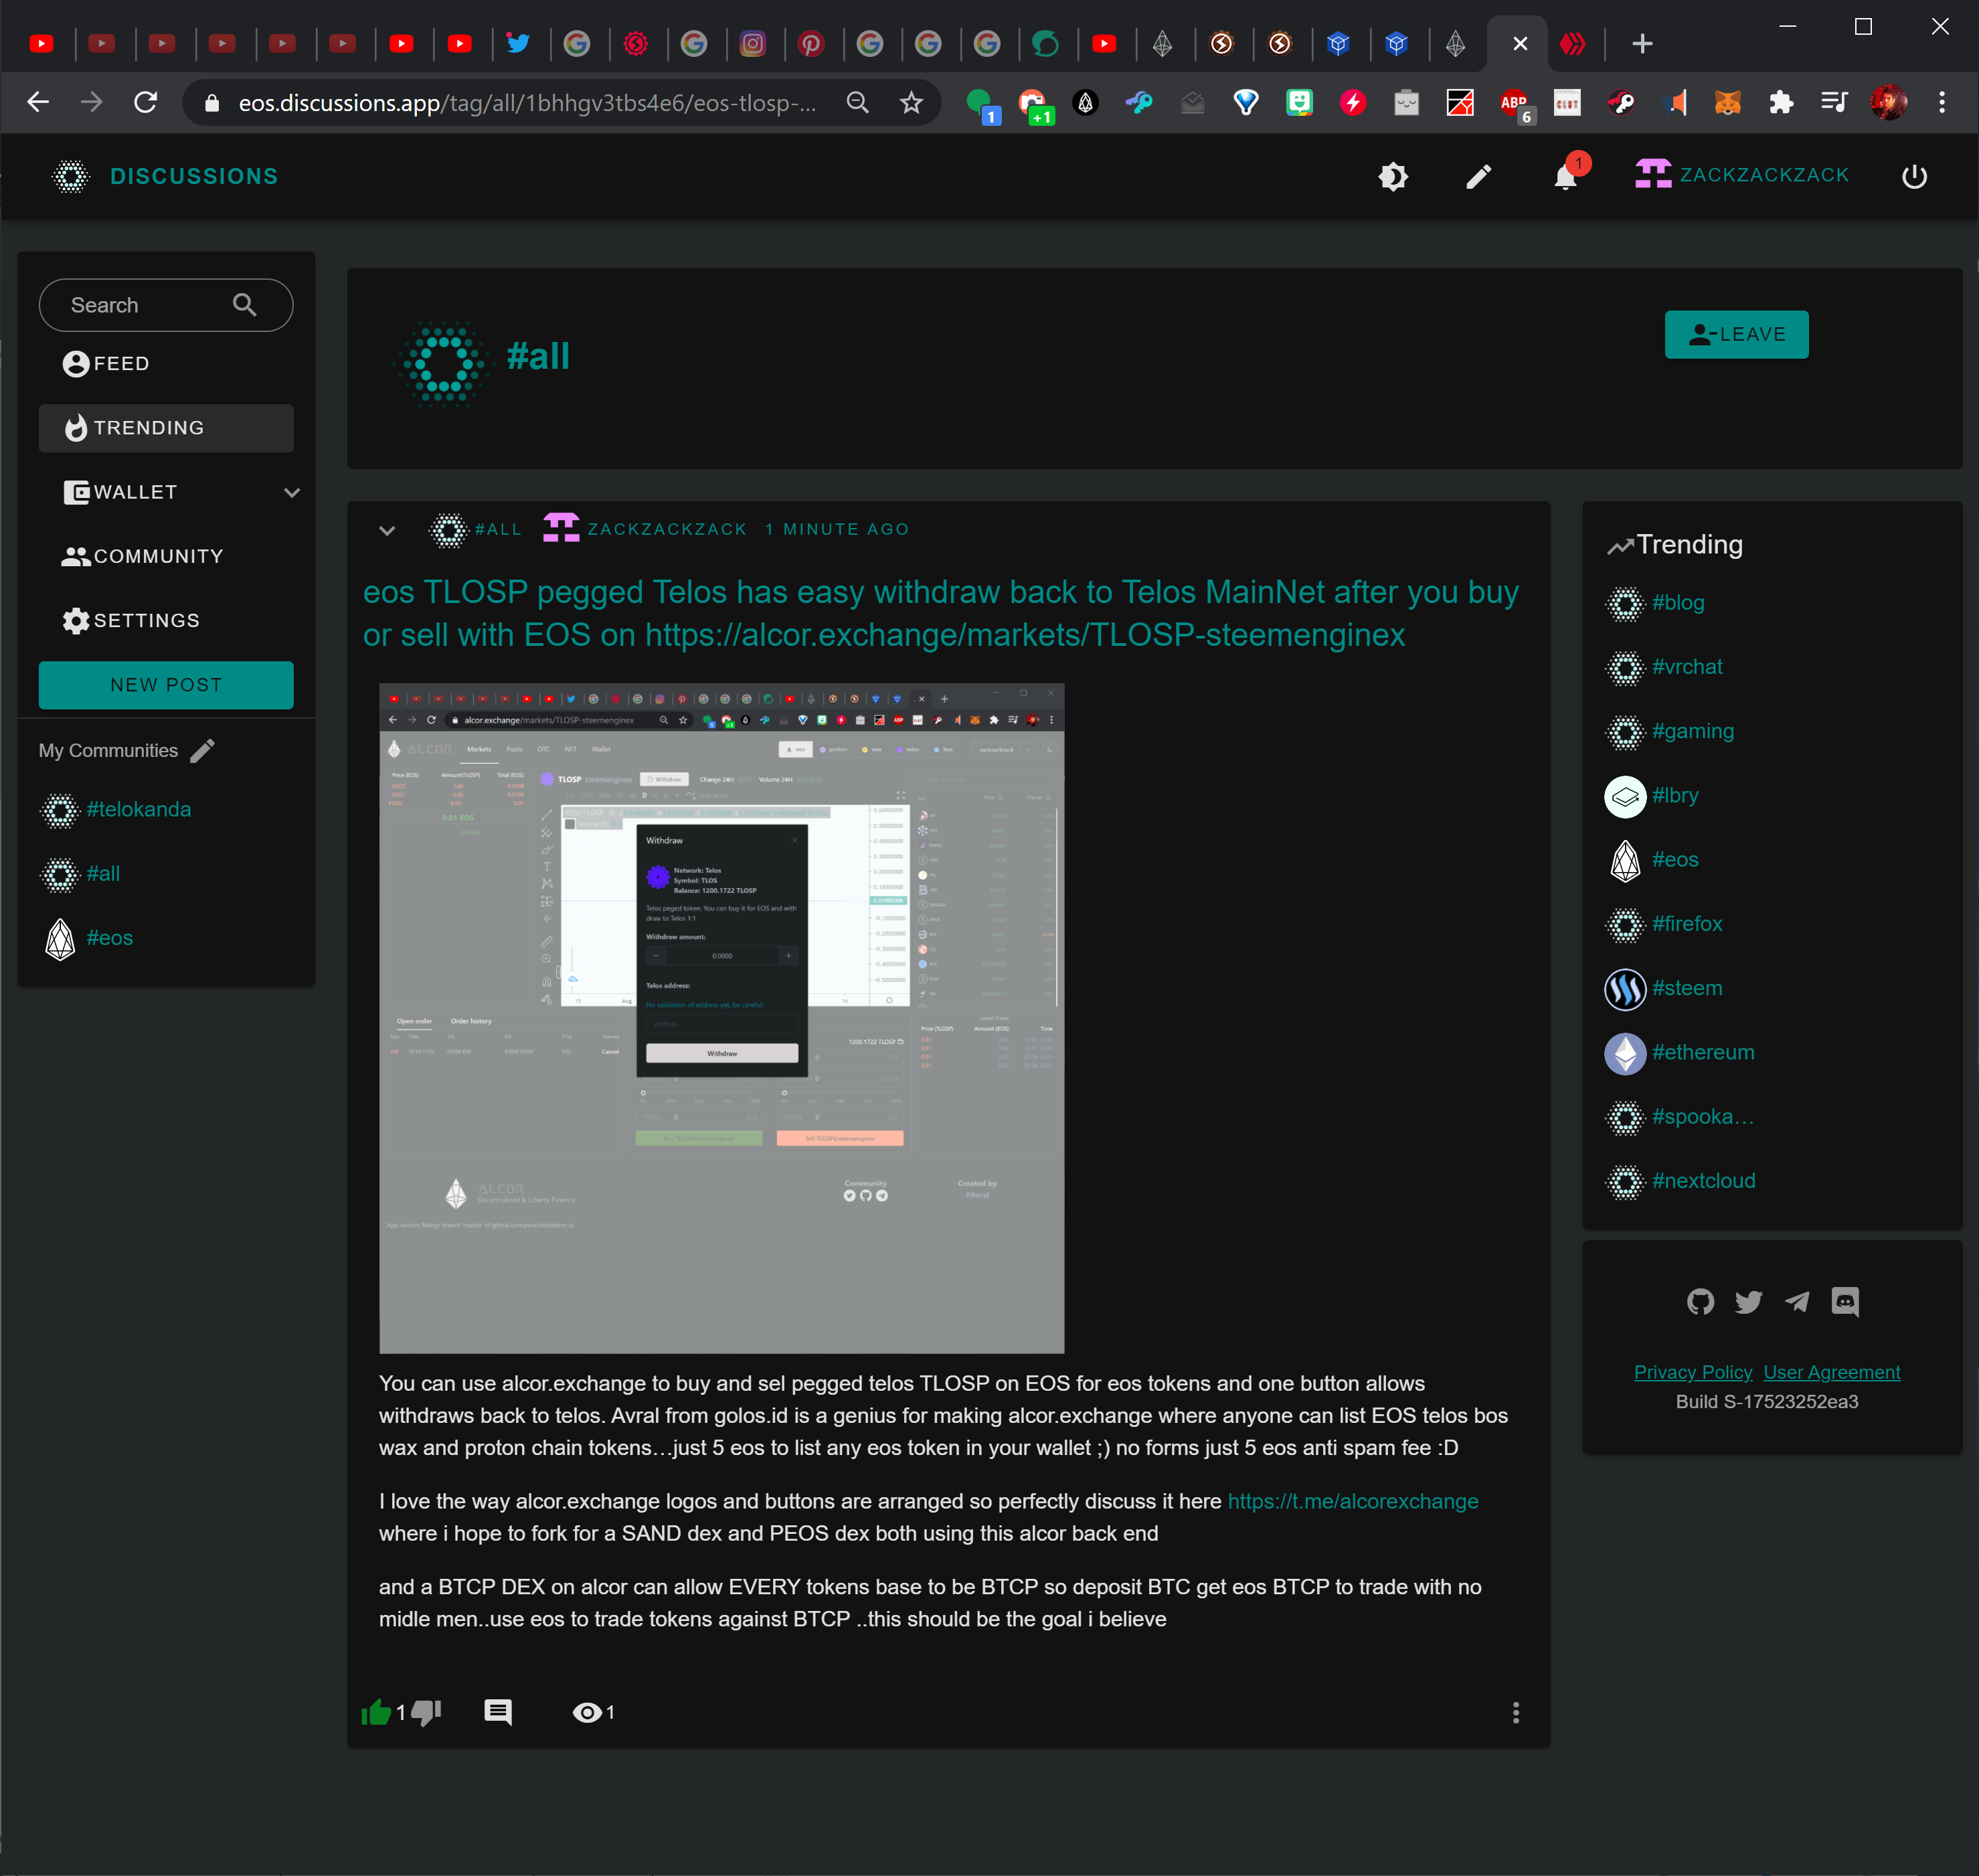Screen dimensions: 1979x1876
Task: Open the COMMUNITY menu item
Action: click(x=166, y=556)
